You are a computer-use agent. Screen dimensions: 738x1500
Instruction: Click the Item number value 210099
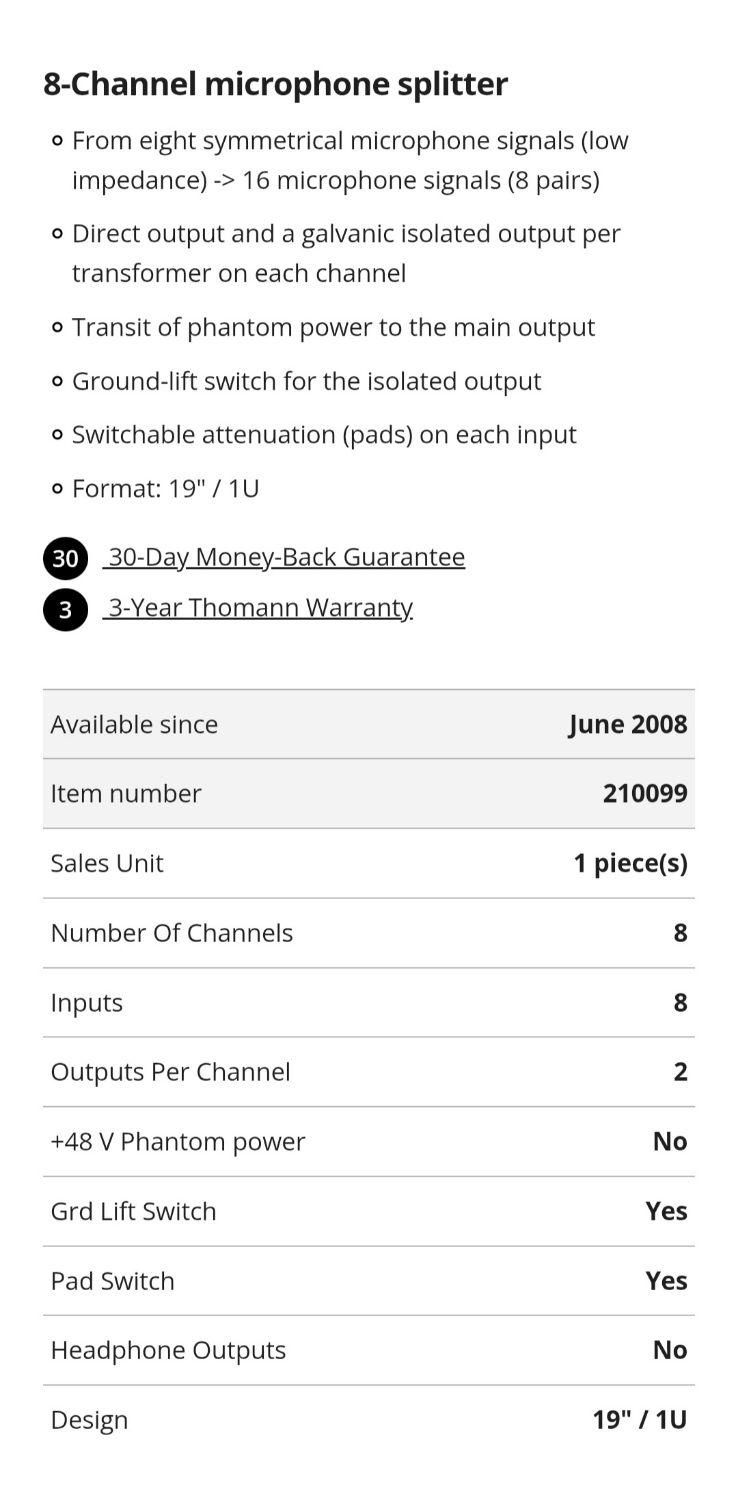coord(645,793)
